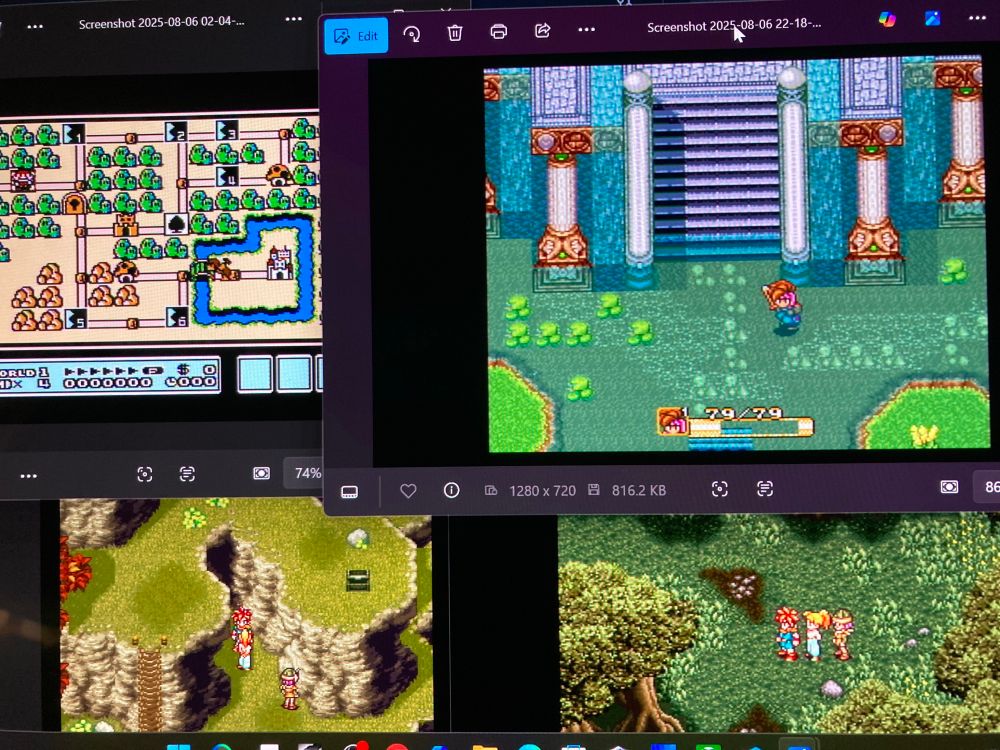Fit the 02-04 screenshot to window

(261, 473)
